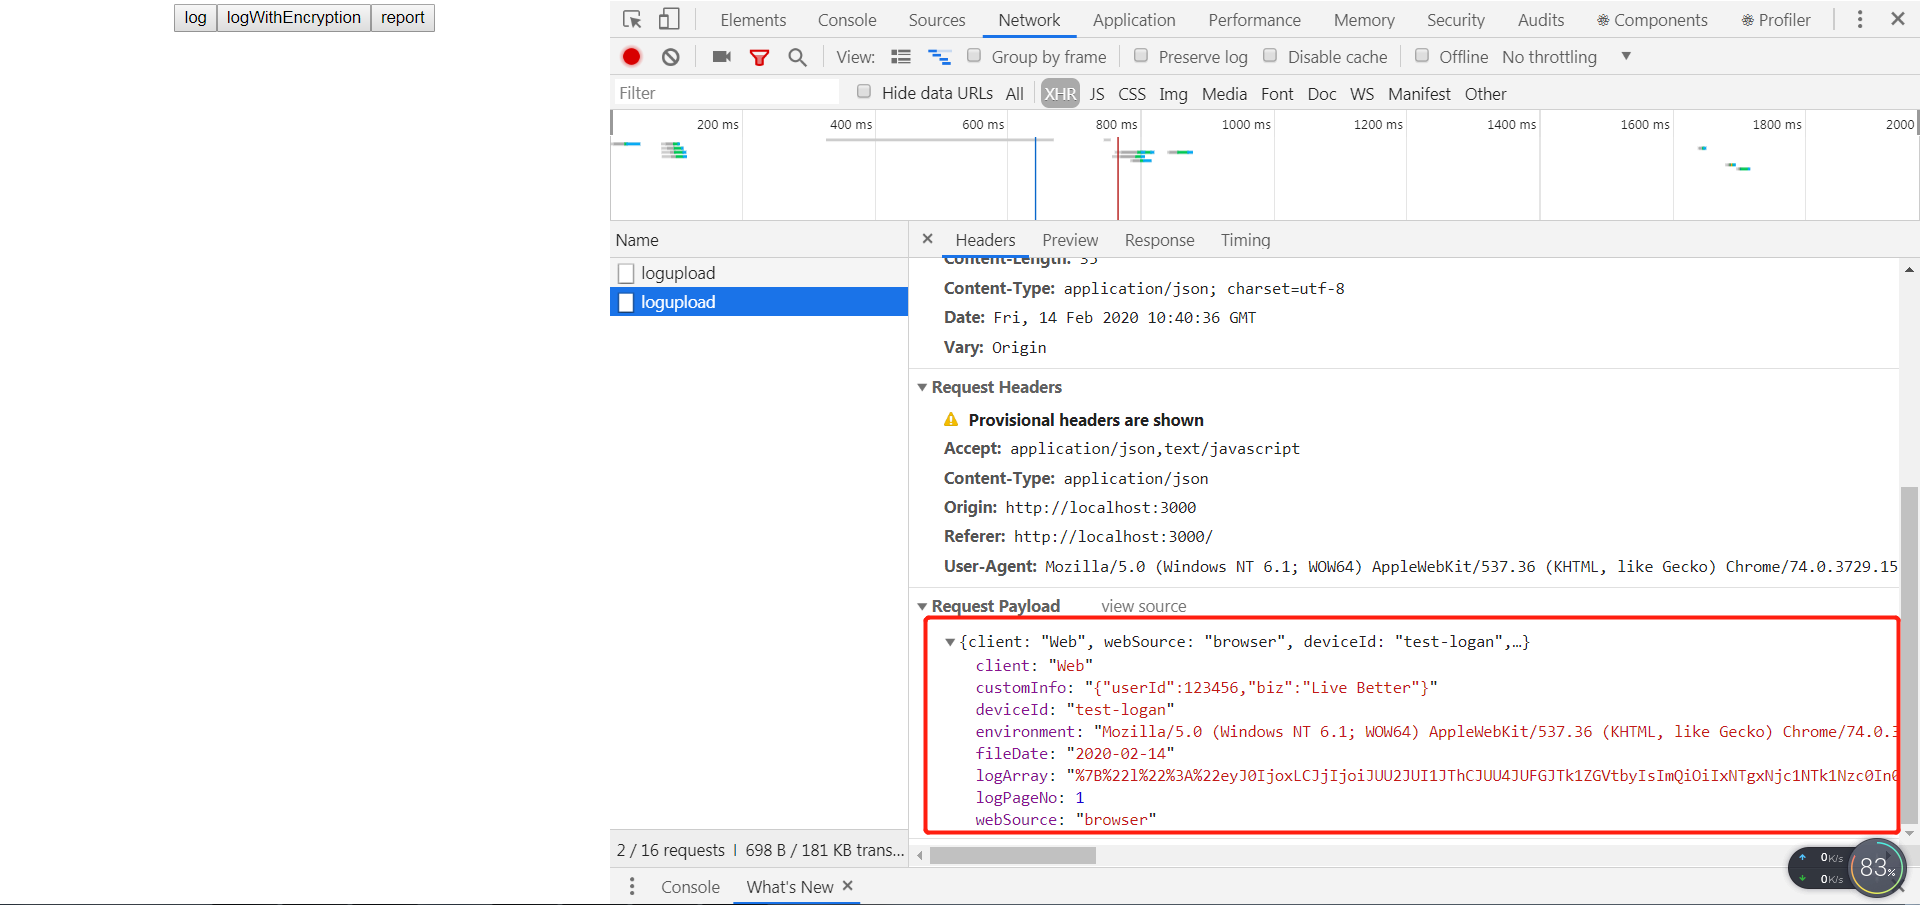The image size is (1920, 905).
Task: Show the Timing tab of the request
Action: click(x=1245, y=240)
